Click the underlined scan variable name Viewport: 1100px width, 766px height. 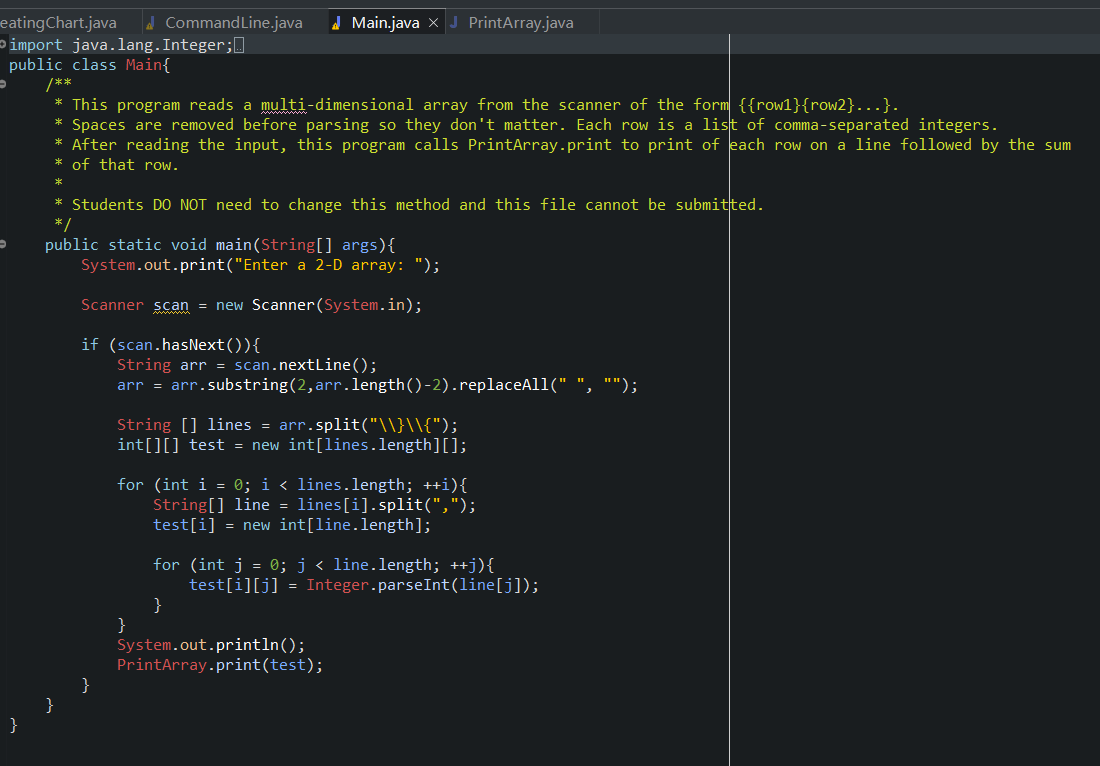pyautogui.click(x=170, y=304)
